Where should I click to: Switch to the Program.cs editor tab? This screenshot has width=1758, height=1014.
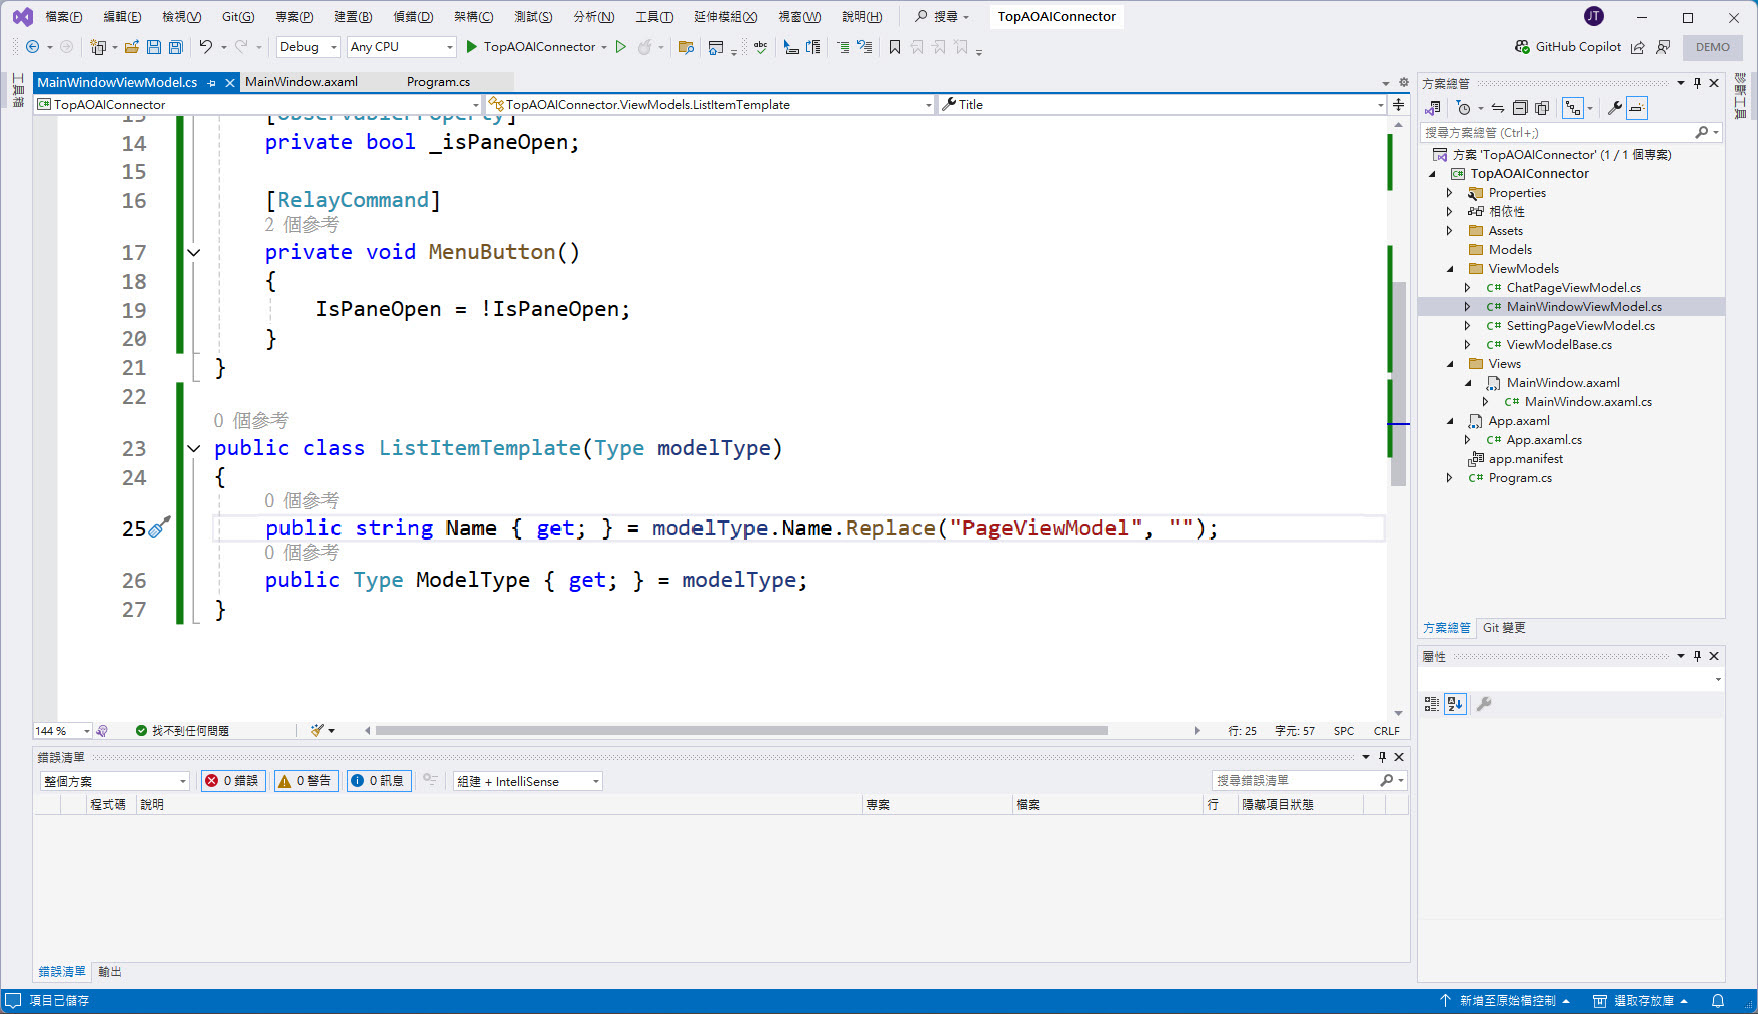(x=438, y=82)
